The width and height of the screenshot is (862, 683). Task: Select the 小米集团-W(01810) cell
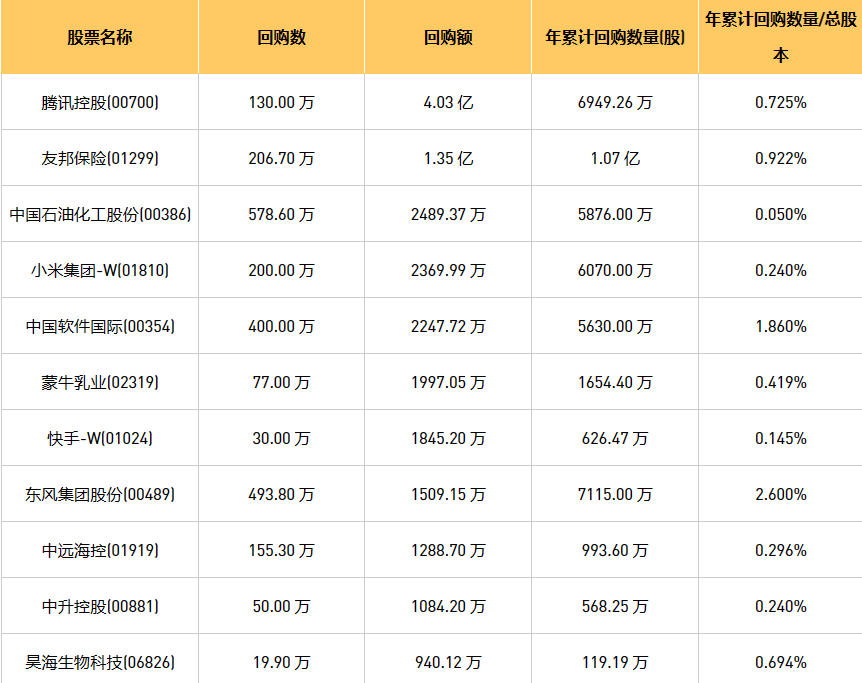pos(100,271)
